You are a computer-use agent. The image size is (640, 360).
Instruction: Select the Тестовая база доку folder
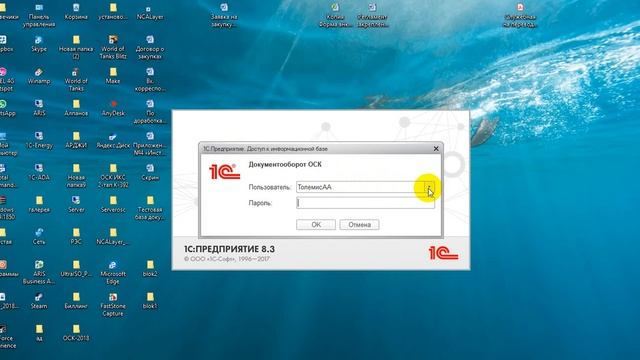[x=150, y=209]
